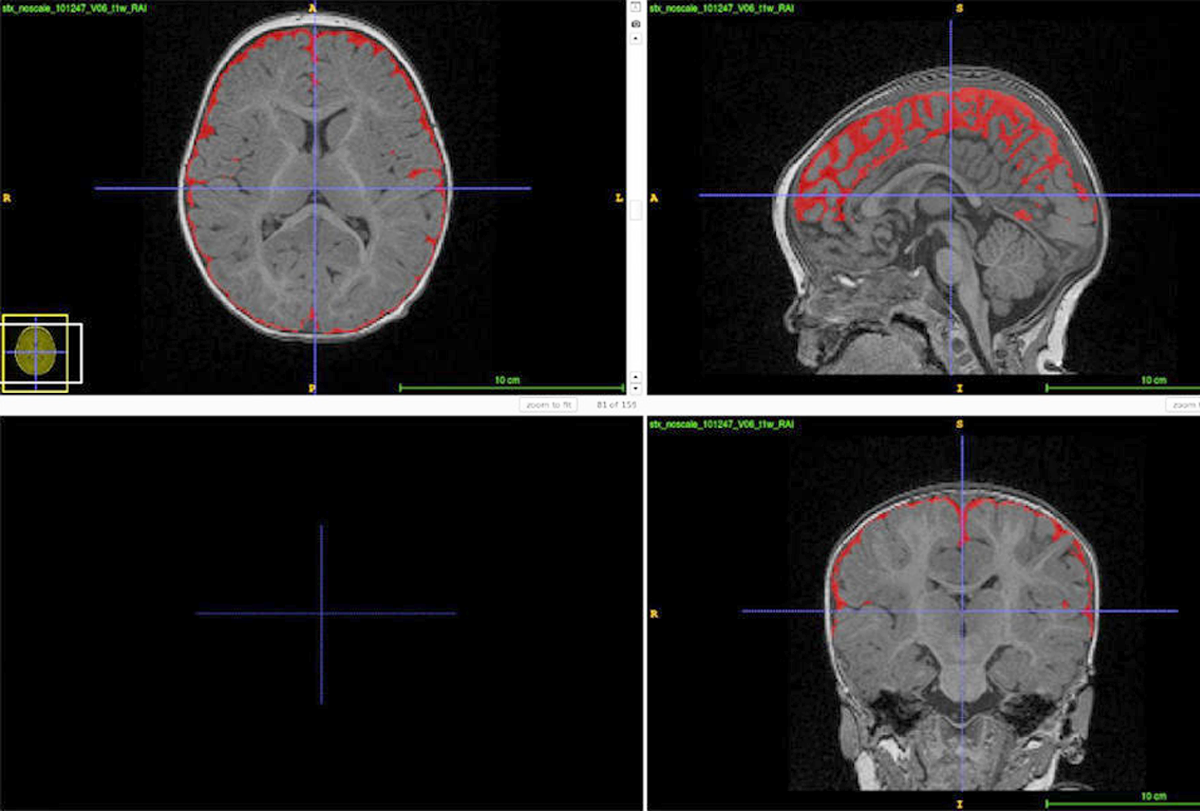Step up using the arrow beside the axial scale bar

point(634,376)
